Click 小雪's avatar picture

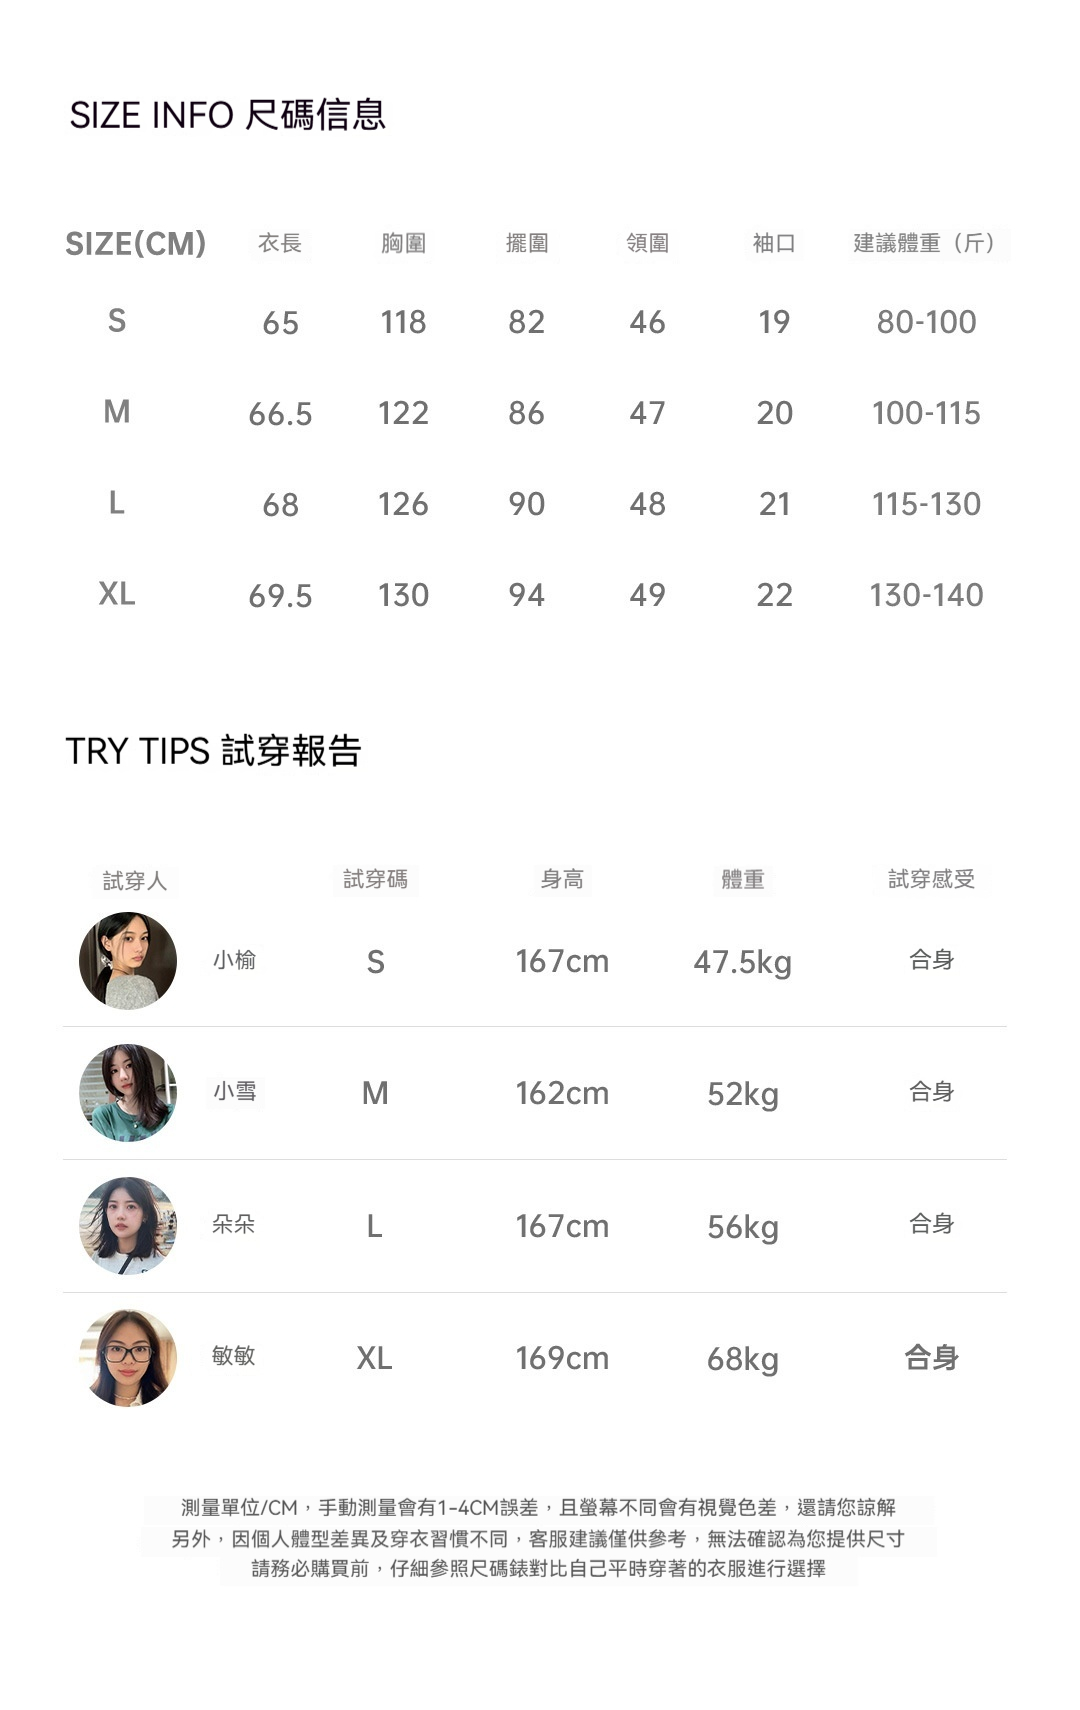[128, 1093]
